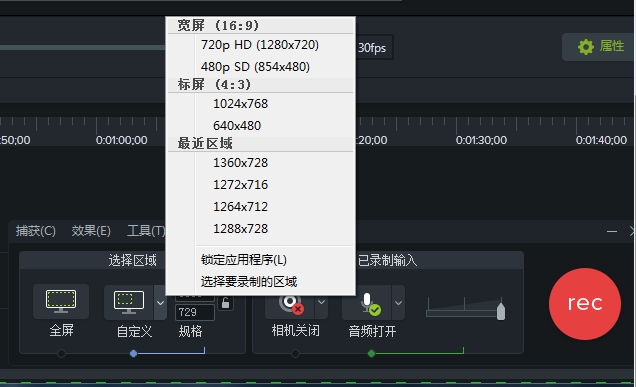
Task: Select the 全屏 full screen icon
Action: [61, 301]
